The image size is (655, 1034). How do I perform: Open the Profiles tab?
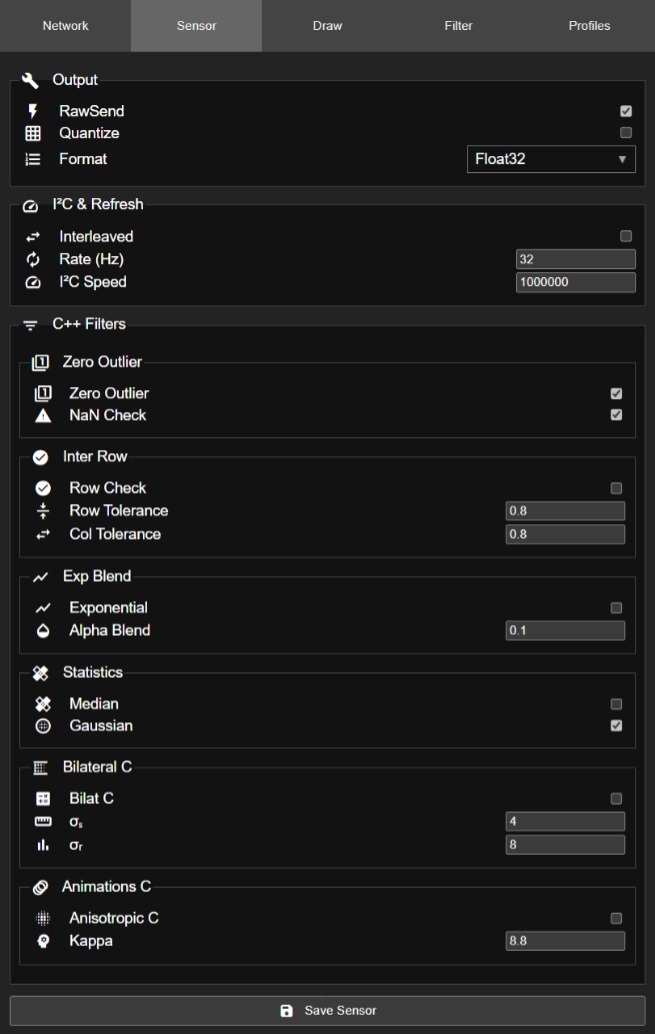click(x=589, y=26)
